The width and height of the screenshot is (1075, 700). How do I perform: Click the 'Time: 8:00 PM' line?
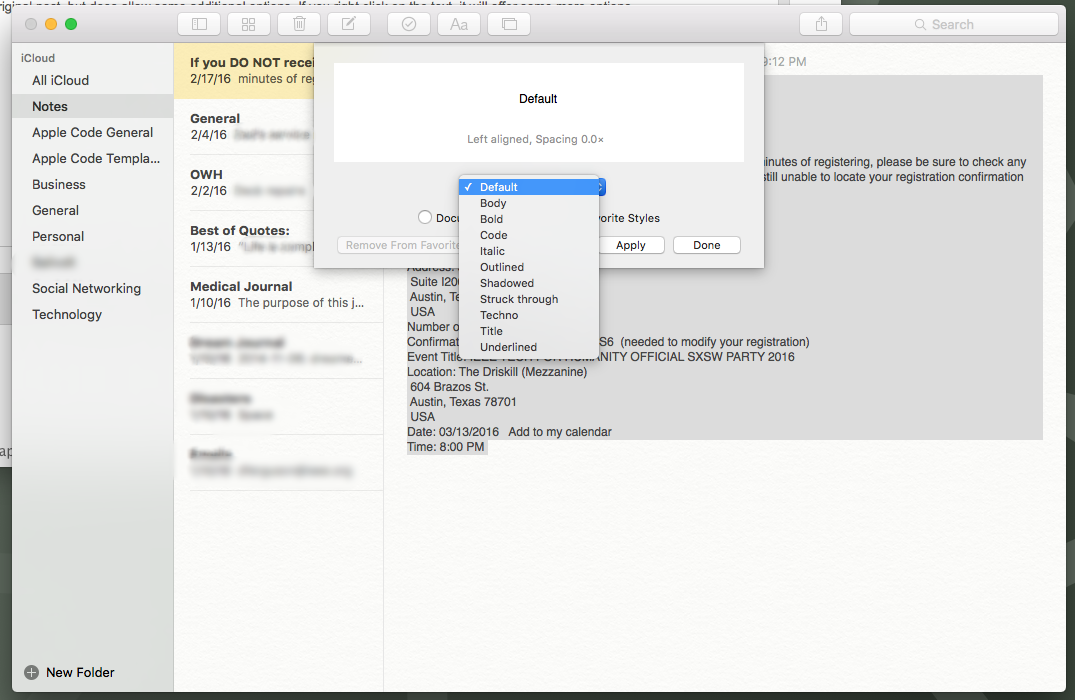[x=446, y=447]
